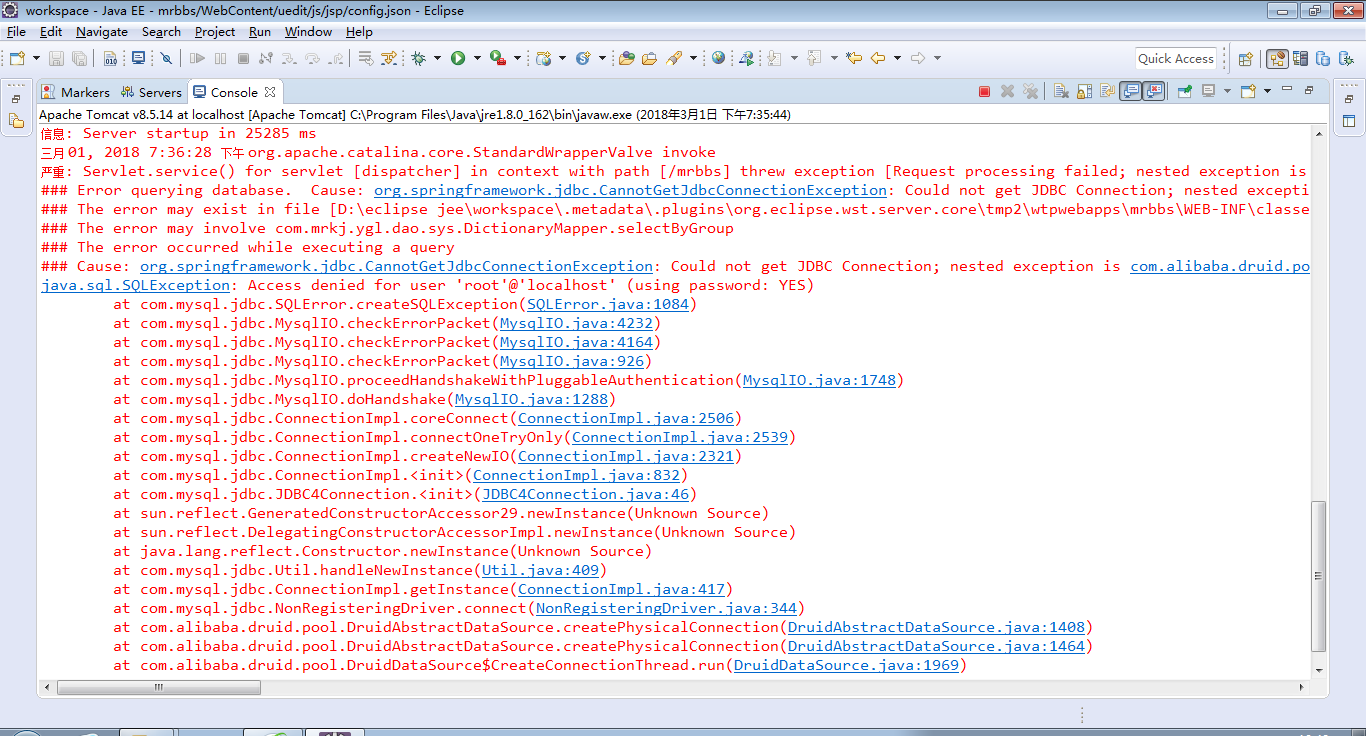This screenshot has height=736, width=1366.
Task: Click the Open Web Browser globe icon
Action: click(x=718, y=58)
